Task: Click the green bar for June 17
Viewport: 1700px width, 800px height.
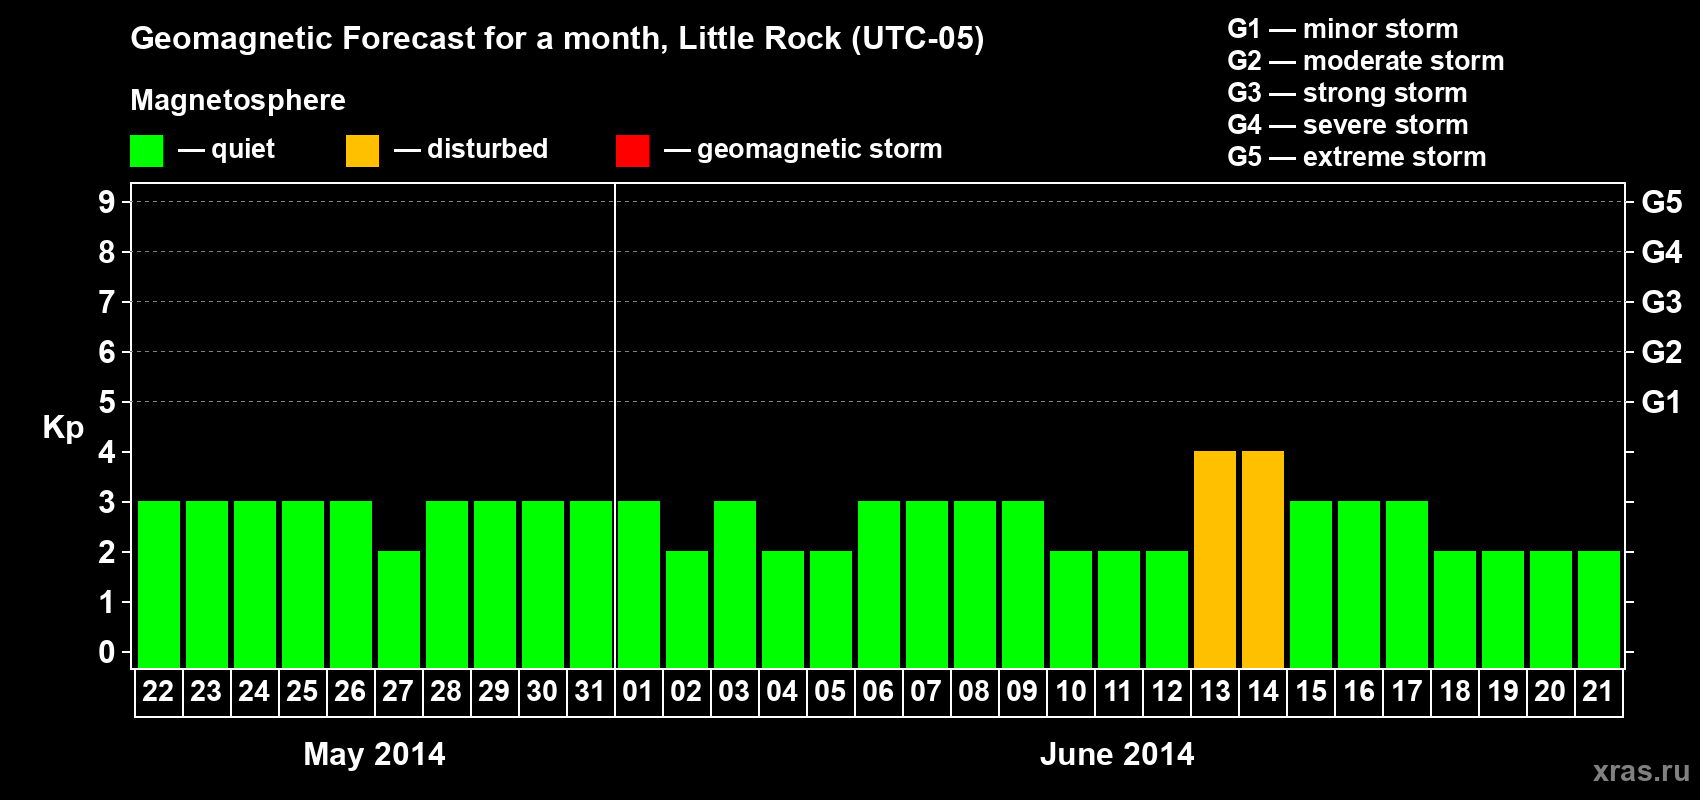Action: pos(1407,584)
